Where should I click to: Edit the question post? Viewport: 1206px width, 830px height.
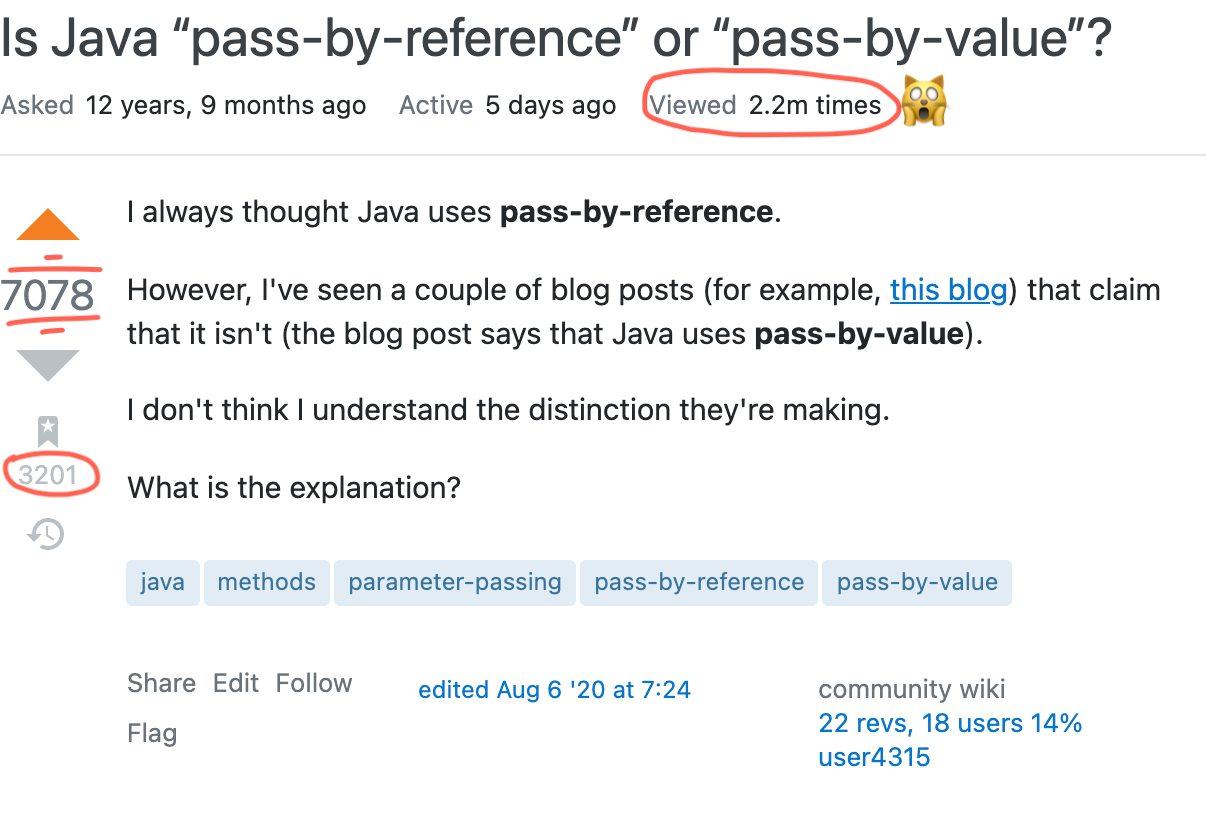click(x=236, y=683)
